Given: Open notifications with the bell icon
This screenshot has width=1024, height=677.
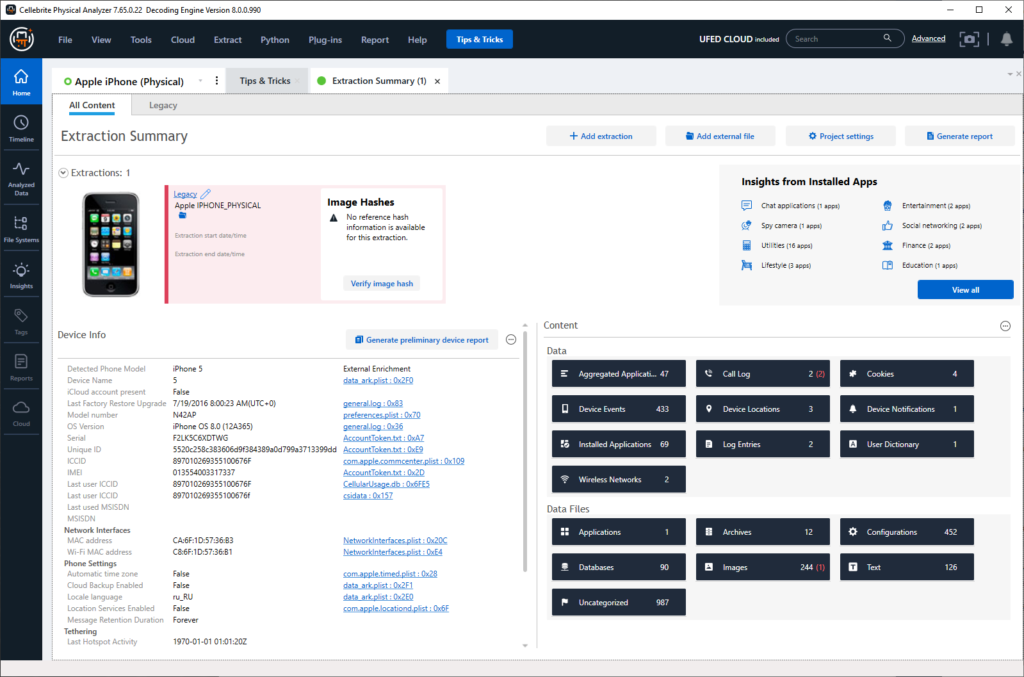Looking at the screenshot, I should click(1007, 39).
